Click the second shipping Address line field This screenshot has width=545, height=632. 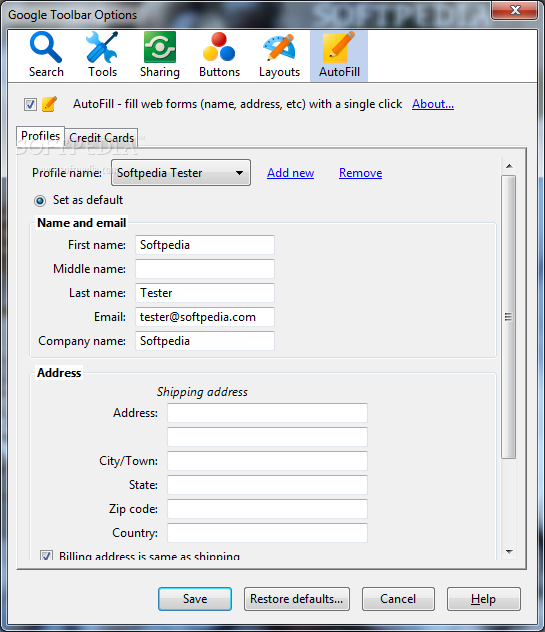[x=267, y=437]
